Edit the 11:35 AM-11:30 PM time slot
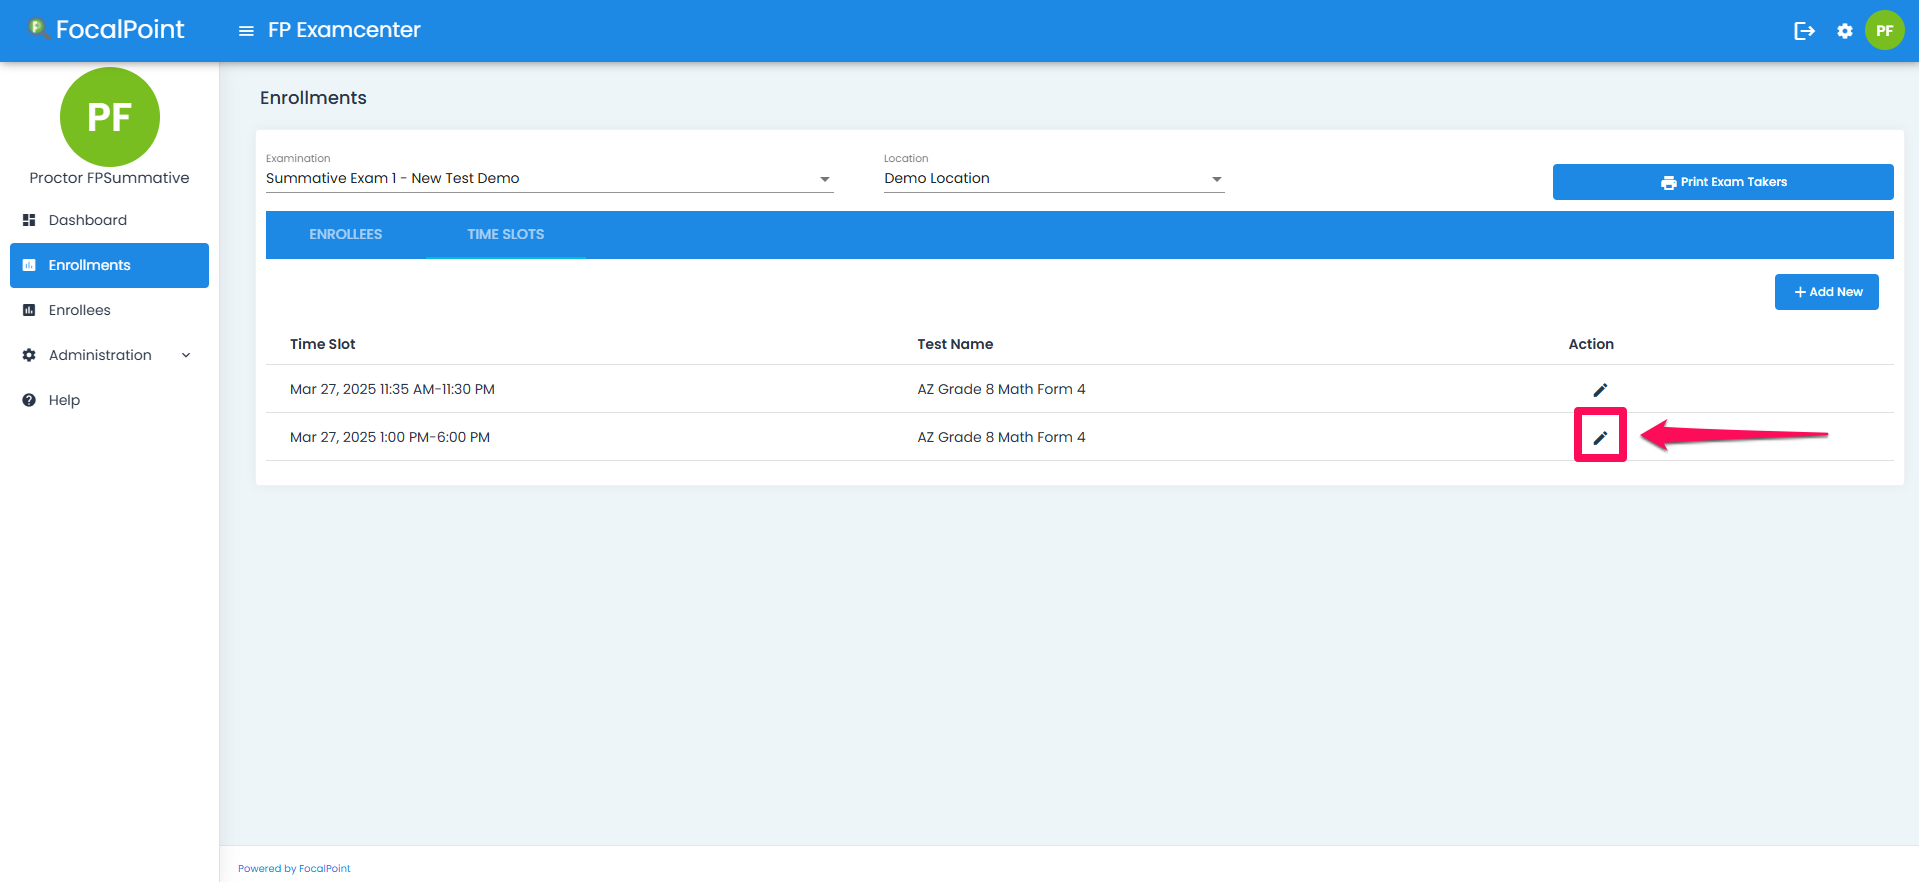Screen dimensions: 1919x882 click(x=1600, y=390)
